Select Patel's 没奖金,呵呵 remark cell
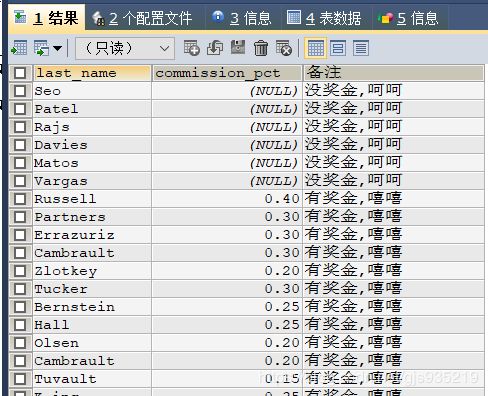This screenshot has height=396, width=488. coord(394,109)
